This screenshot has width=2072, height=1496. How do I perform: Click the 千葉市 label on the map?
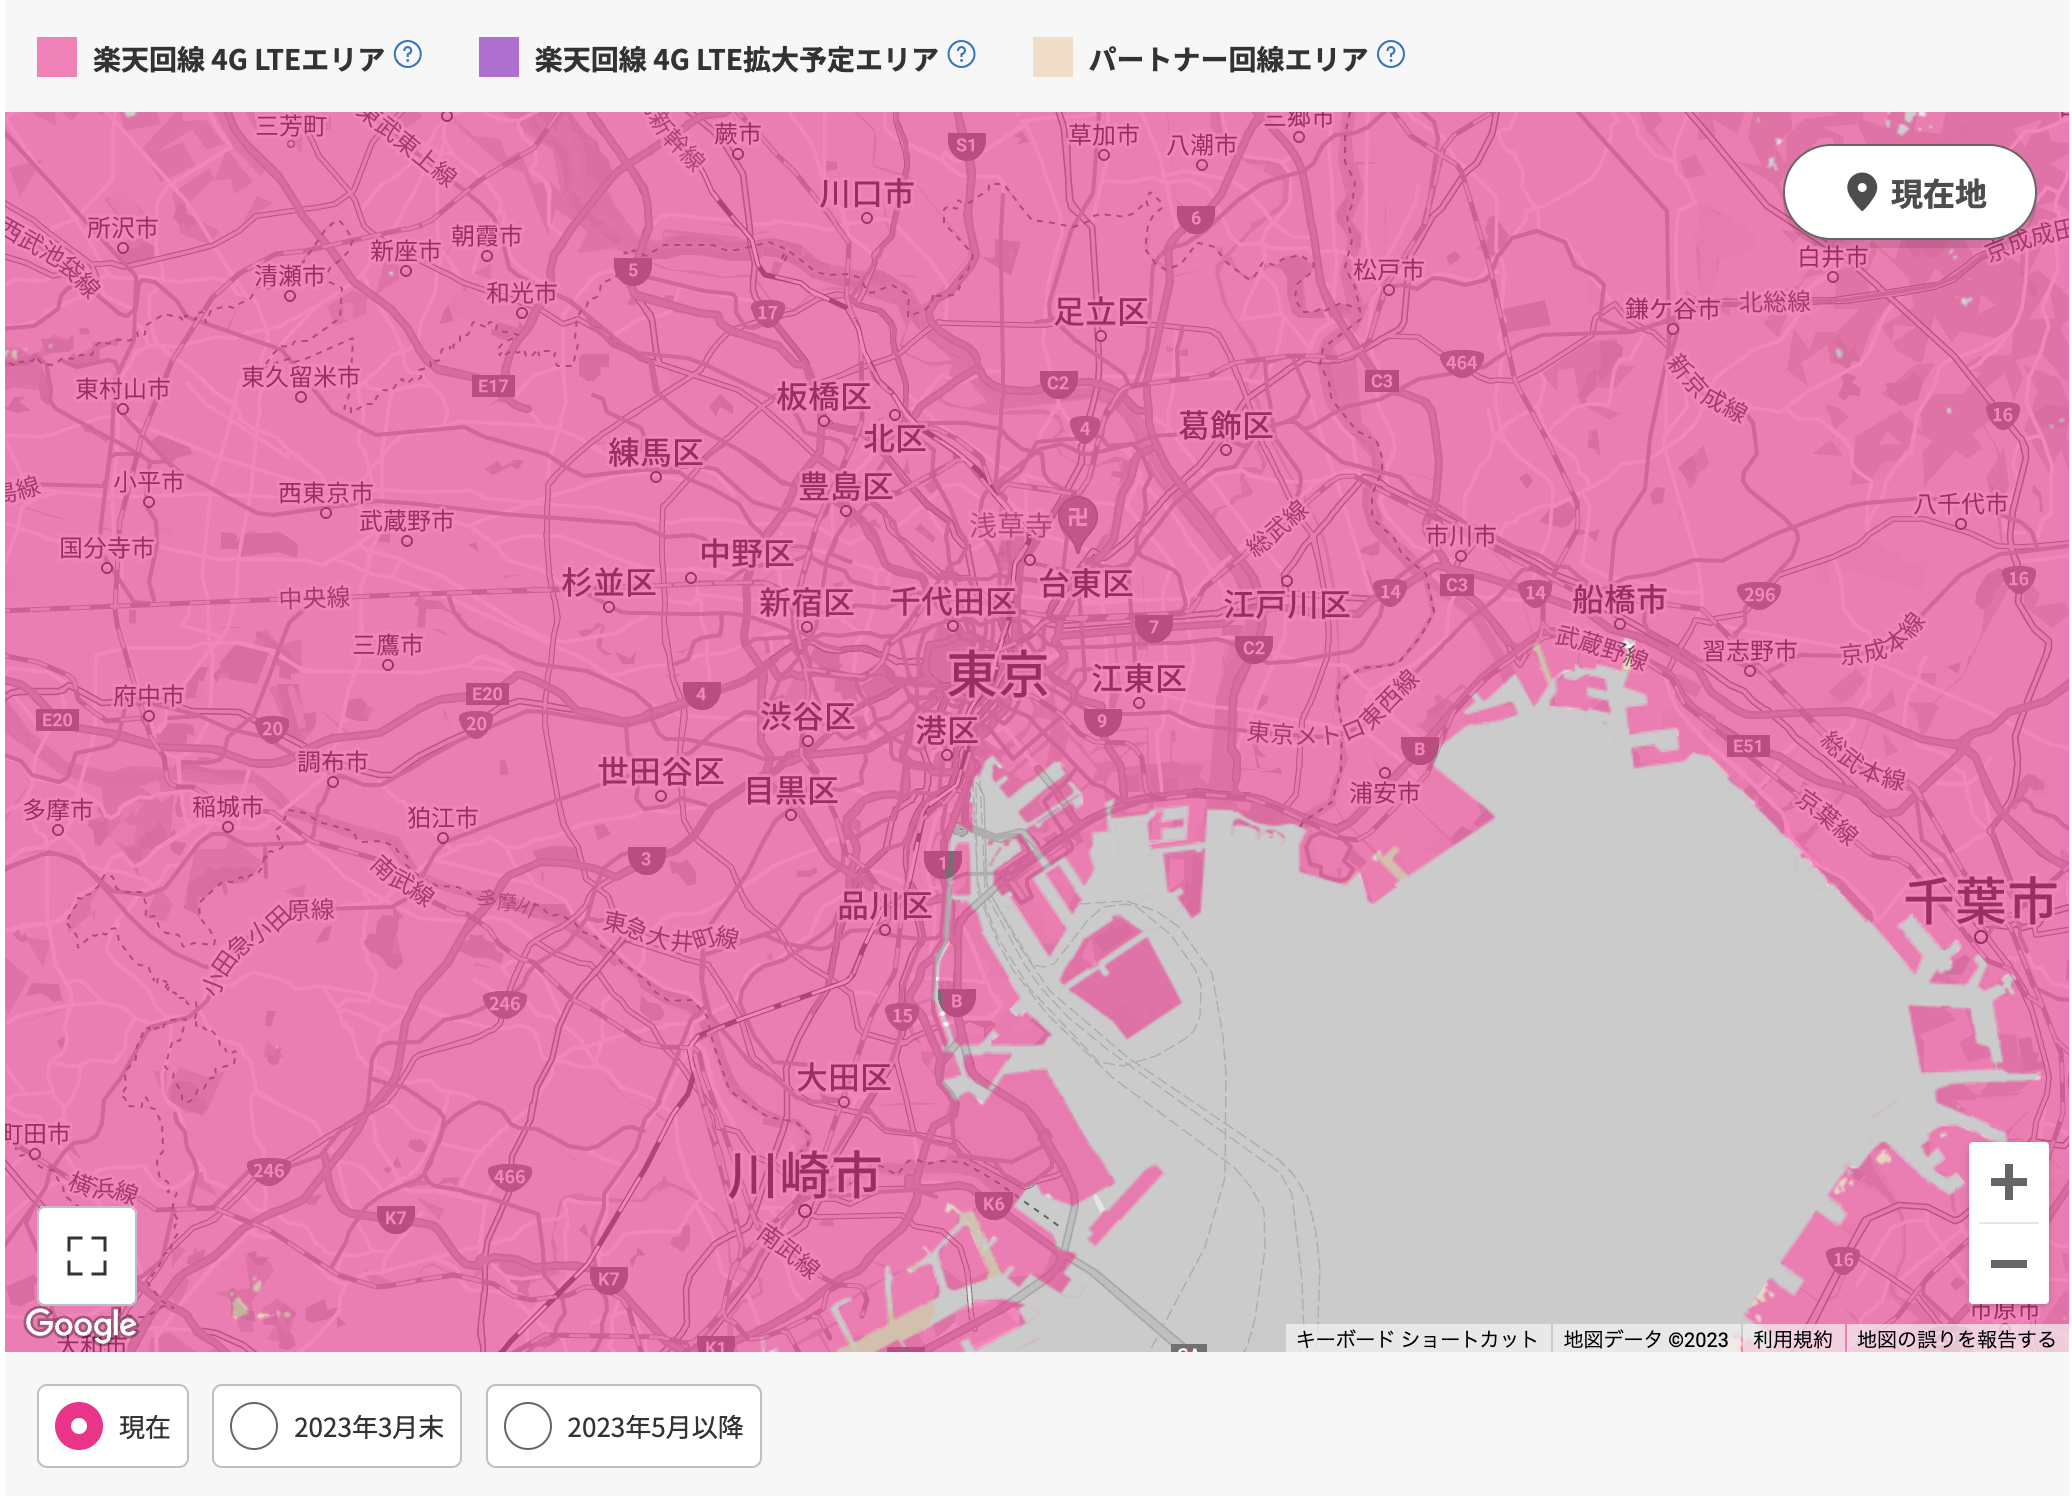point(1980,901)
